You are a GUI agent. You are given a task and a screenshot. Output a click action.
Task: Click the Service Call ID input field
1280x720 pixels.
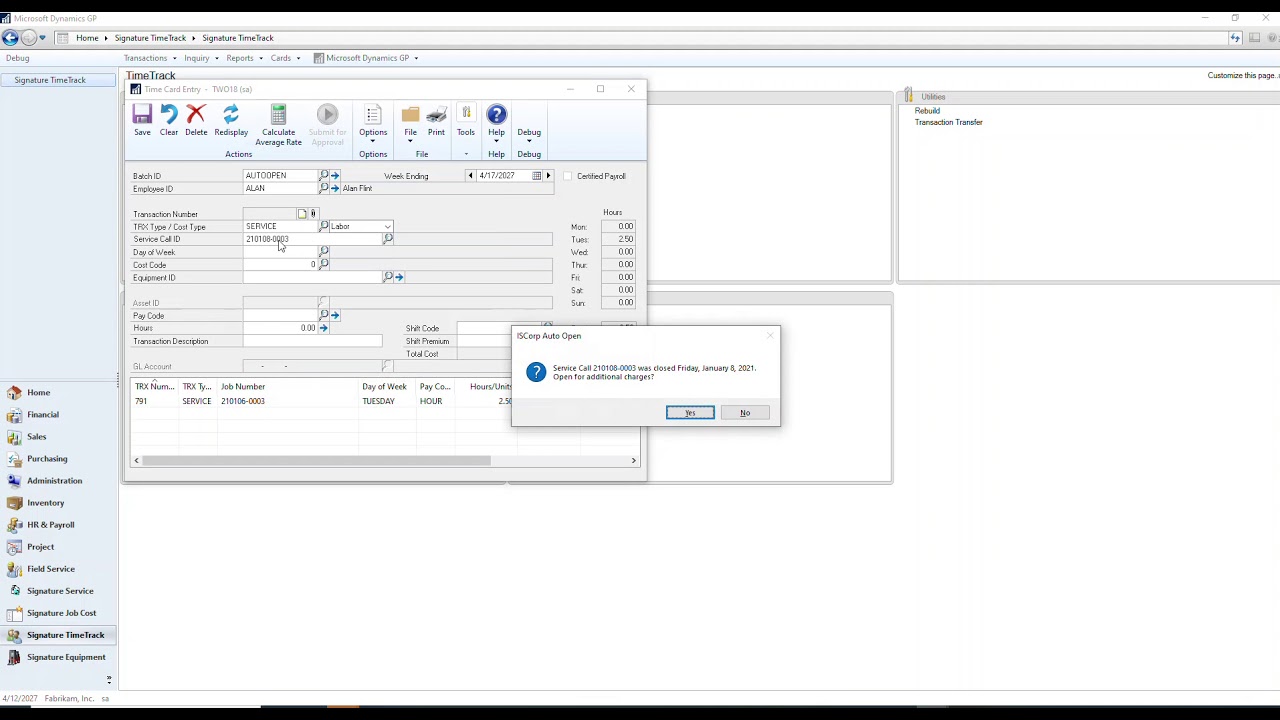pos(312,239)
